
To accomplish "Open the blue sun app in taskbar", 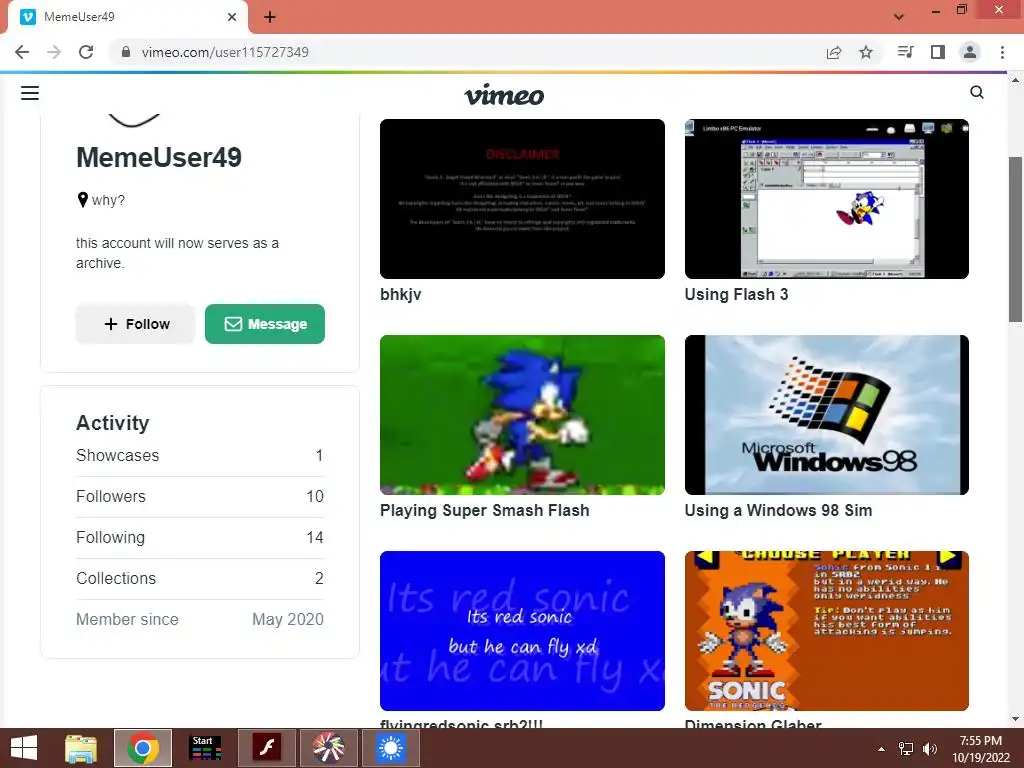I will click(x=391, y=748).
